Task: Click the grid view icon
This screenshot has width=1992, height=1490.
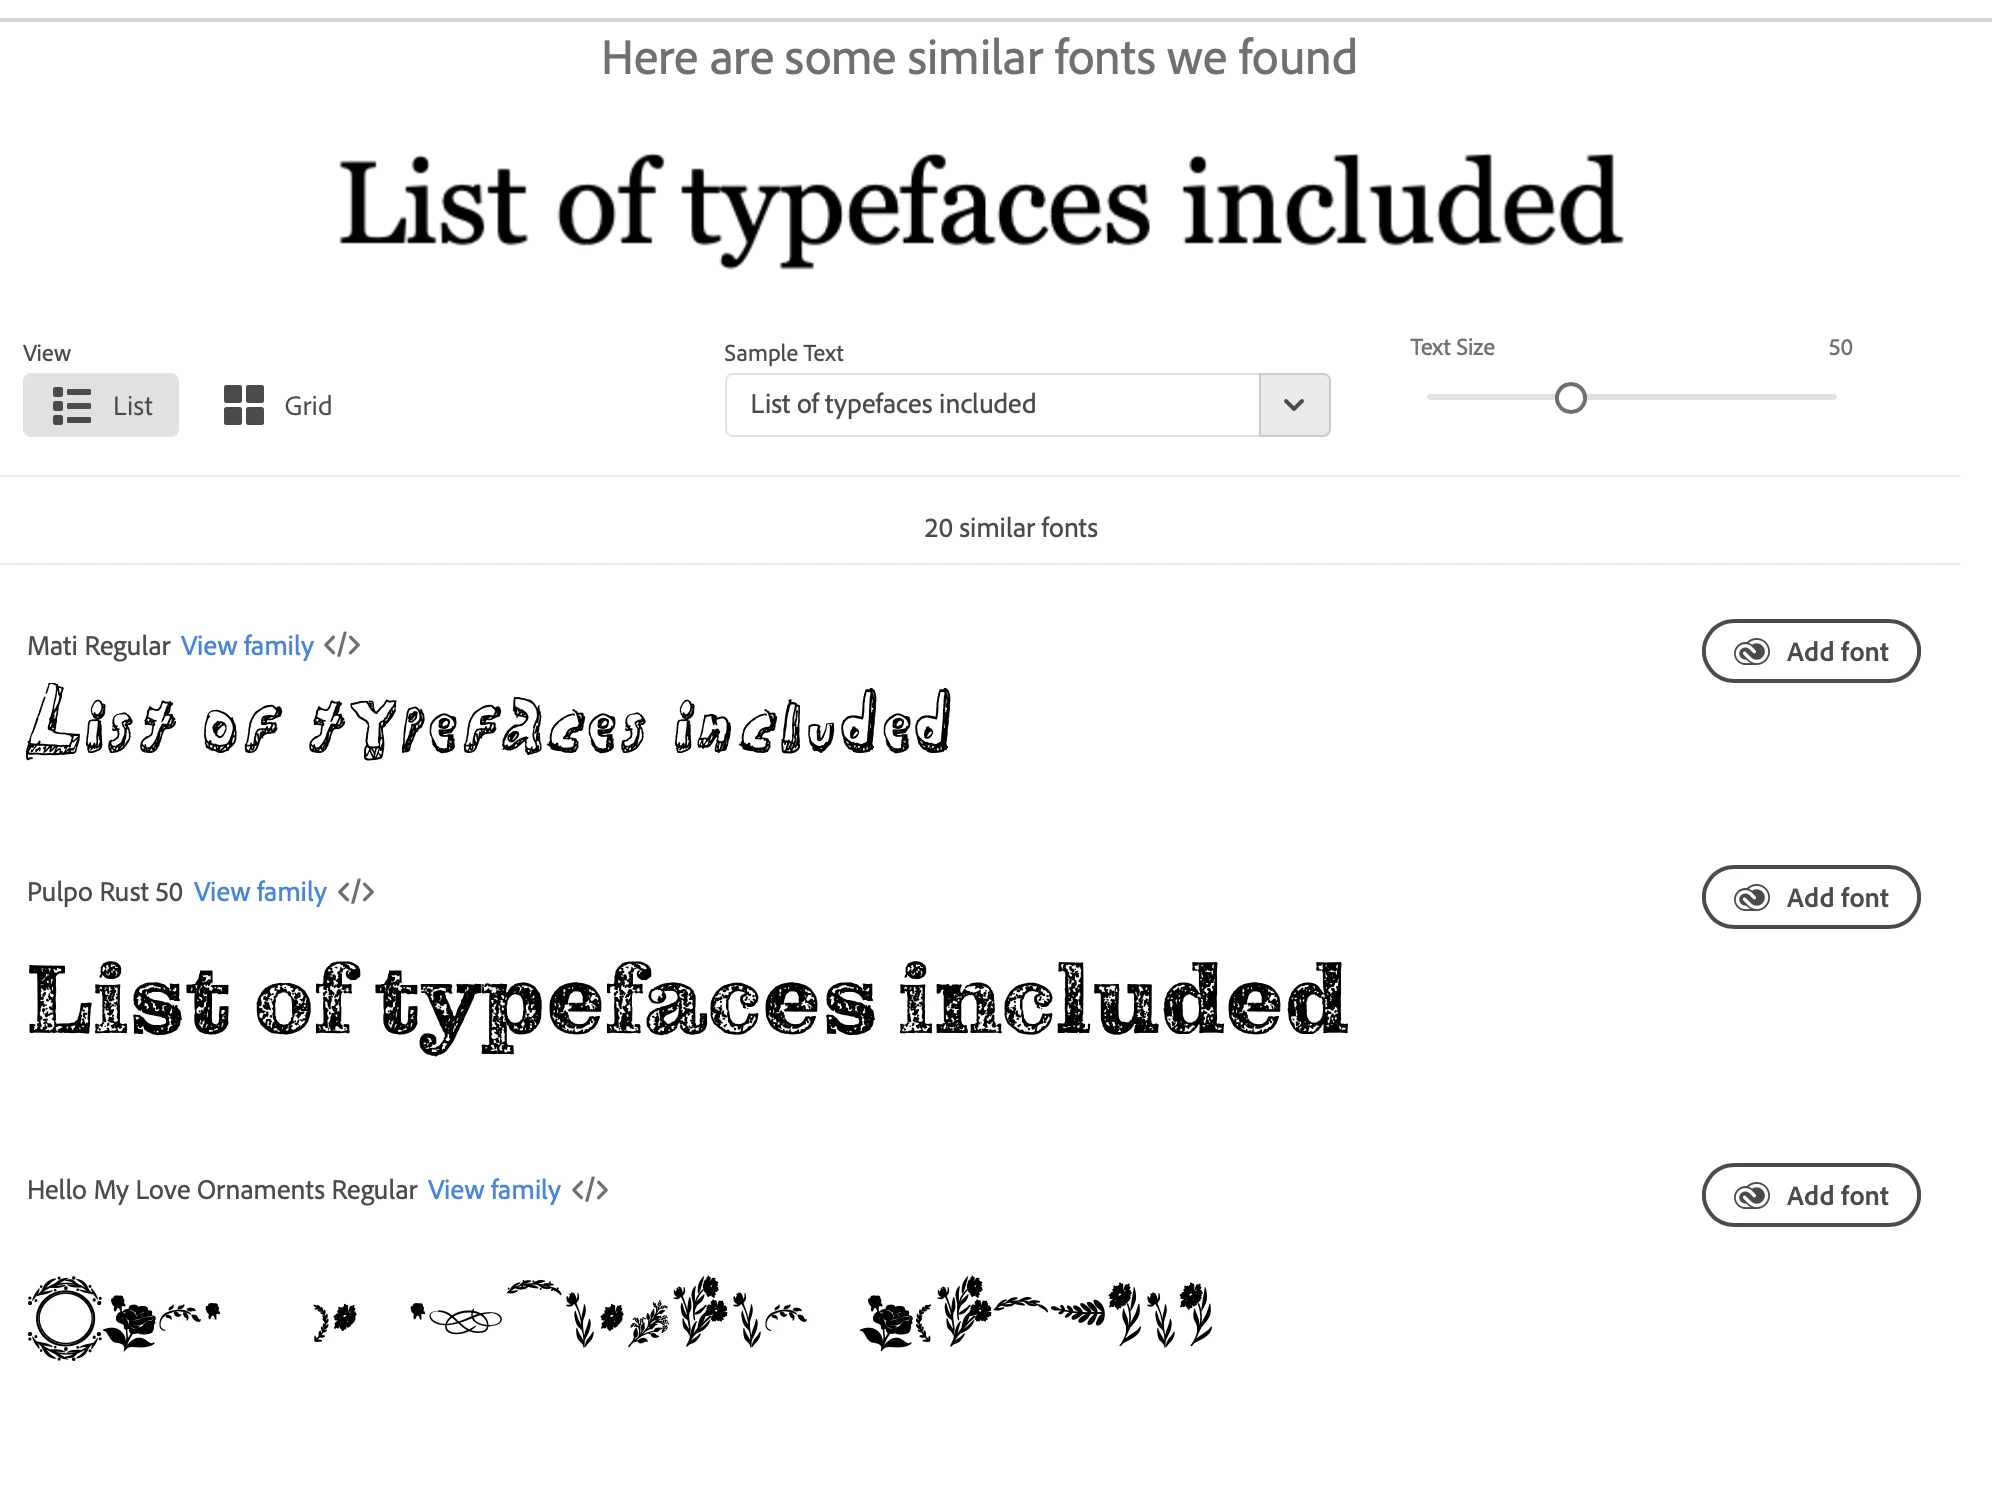Action: tap(244, 405)
